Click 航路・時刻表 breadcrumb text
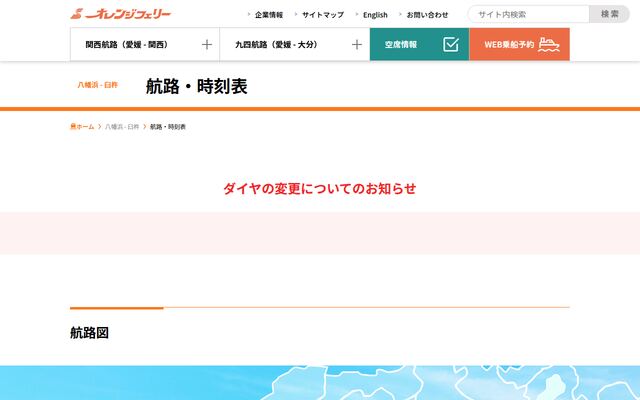The width and height of the screenshot is (640, 400). (x=168, y=127)
